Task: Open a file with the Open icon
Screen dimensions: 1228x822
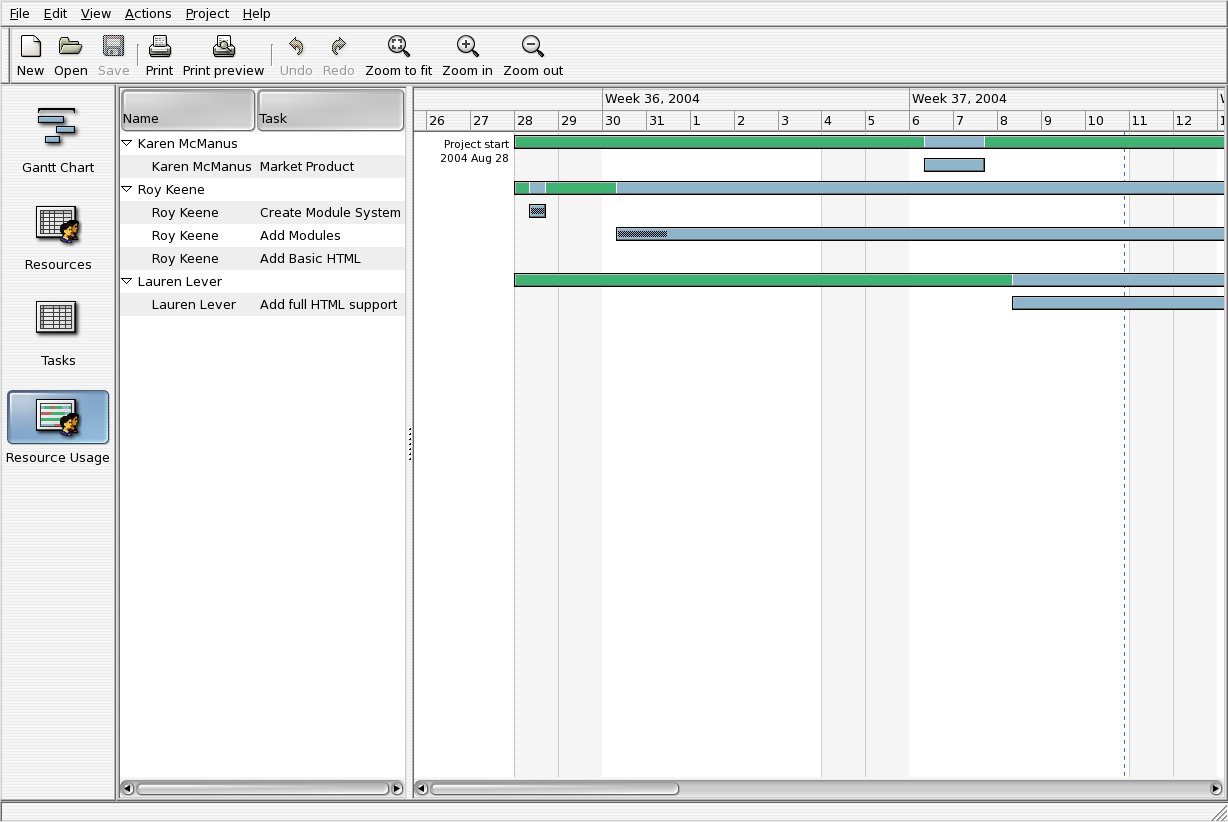Action: tap(70, 46)
